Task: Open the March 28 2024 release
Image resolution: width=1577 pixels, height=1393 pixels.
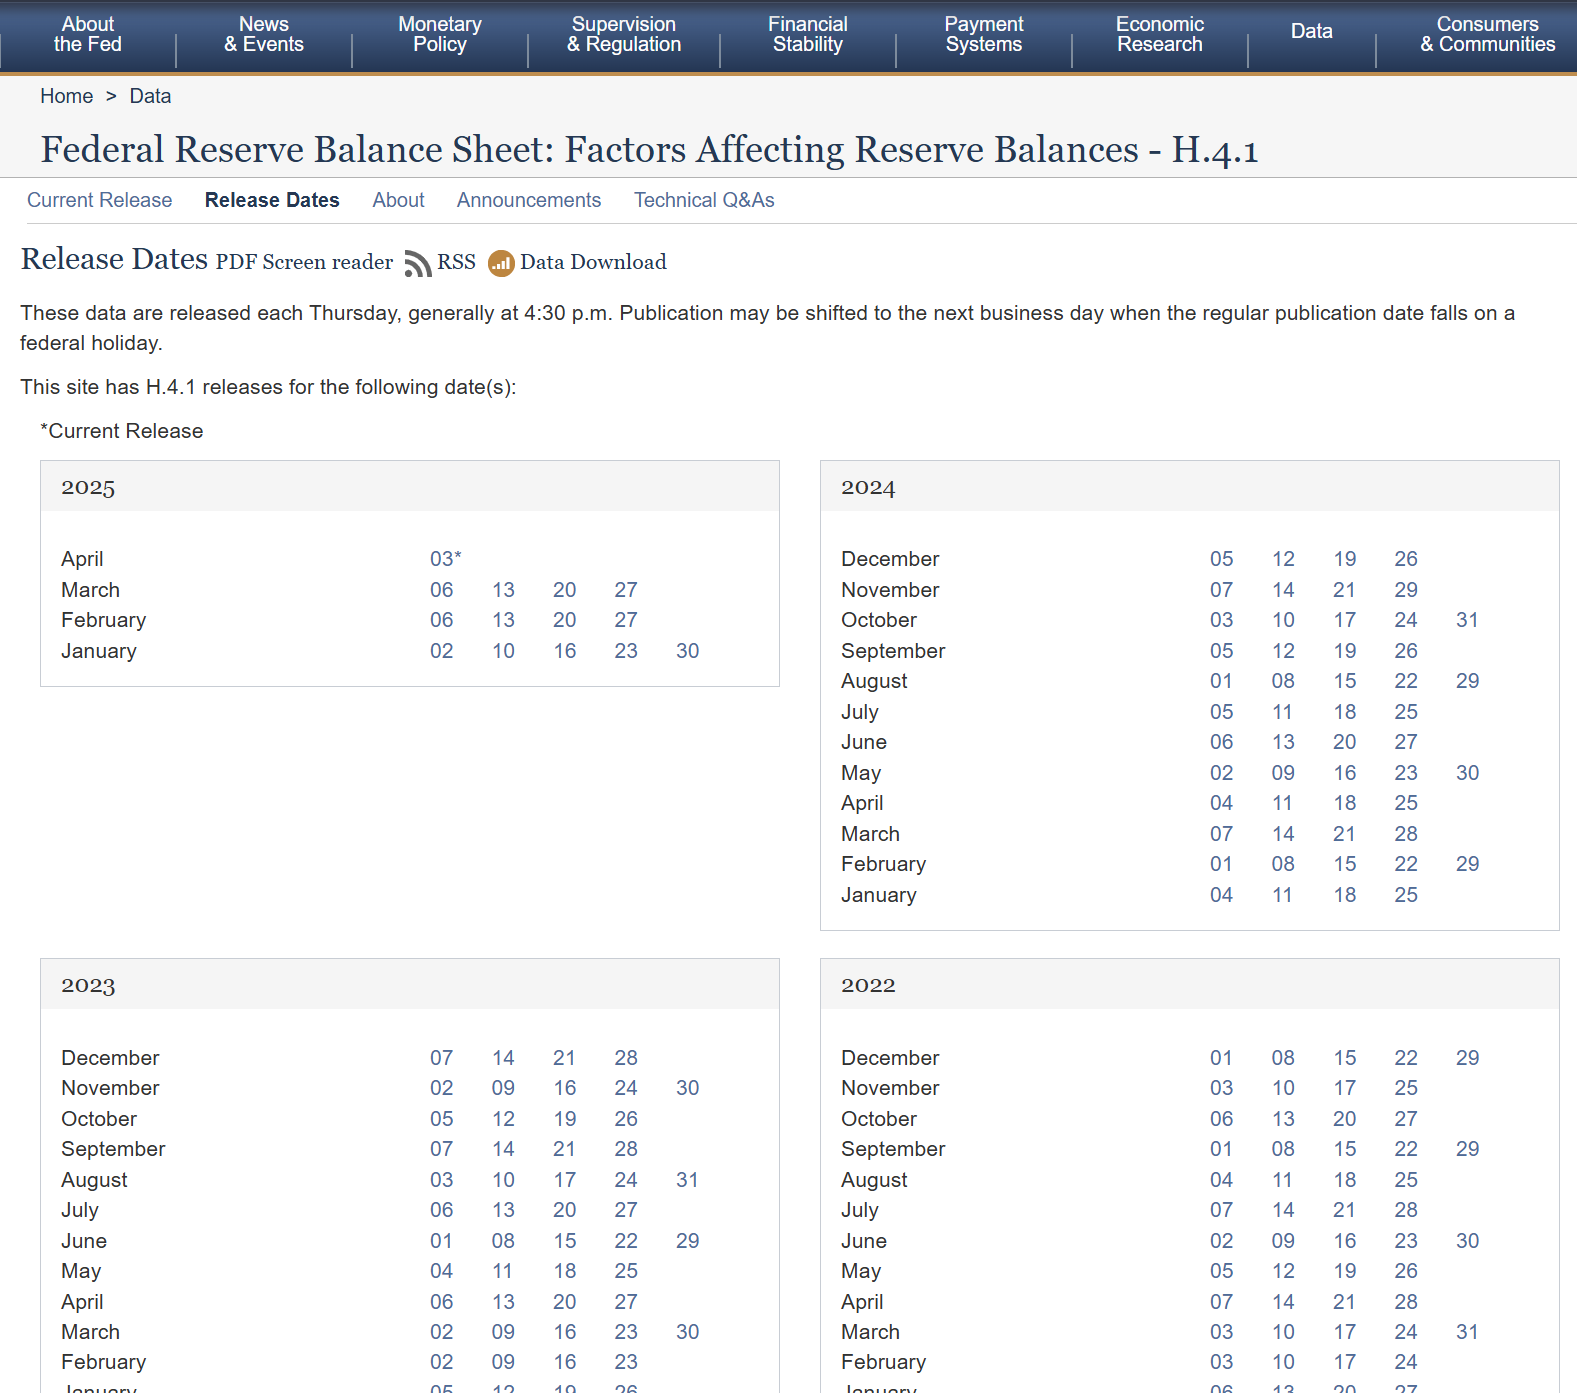Action: point(1406,834)
